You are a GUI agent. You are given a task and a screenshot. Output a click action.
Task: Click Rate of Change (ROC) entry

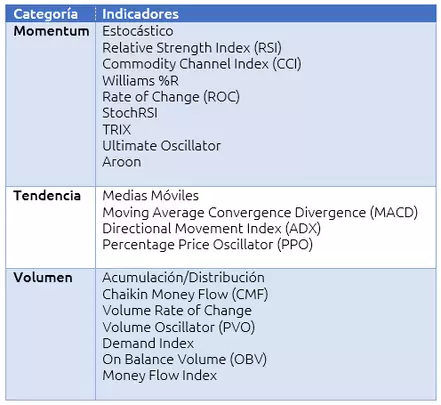[x=171, y=97]
